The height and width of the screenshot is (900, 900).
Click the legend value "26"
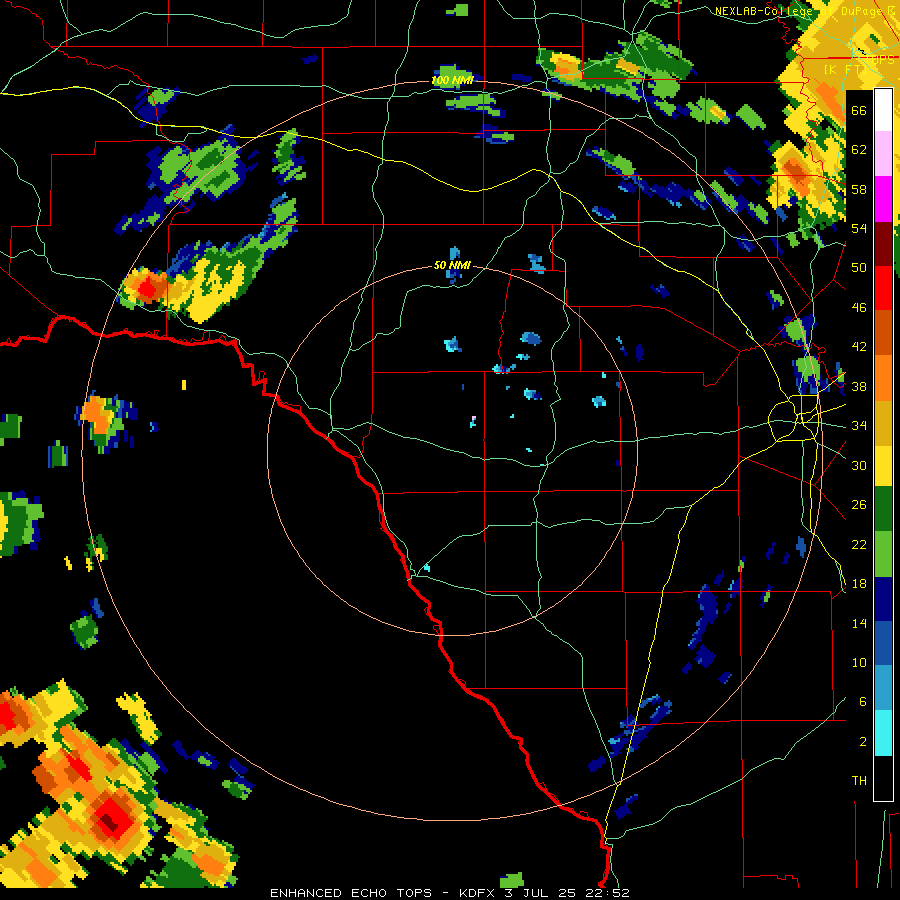coord(859,505)
